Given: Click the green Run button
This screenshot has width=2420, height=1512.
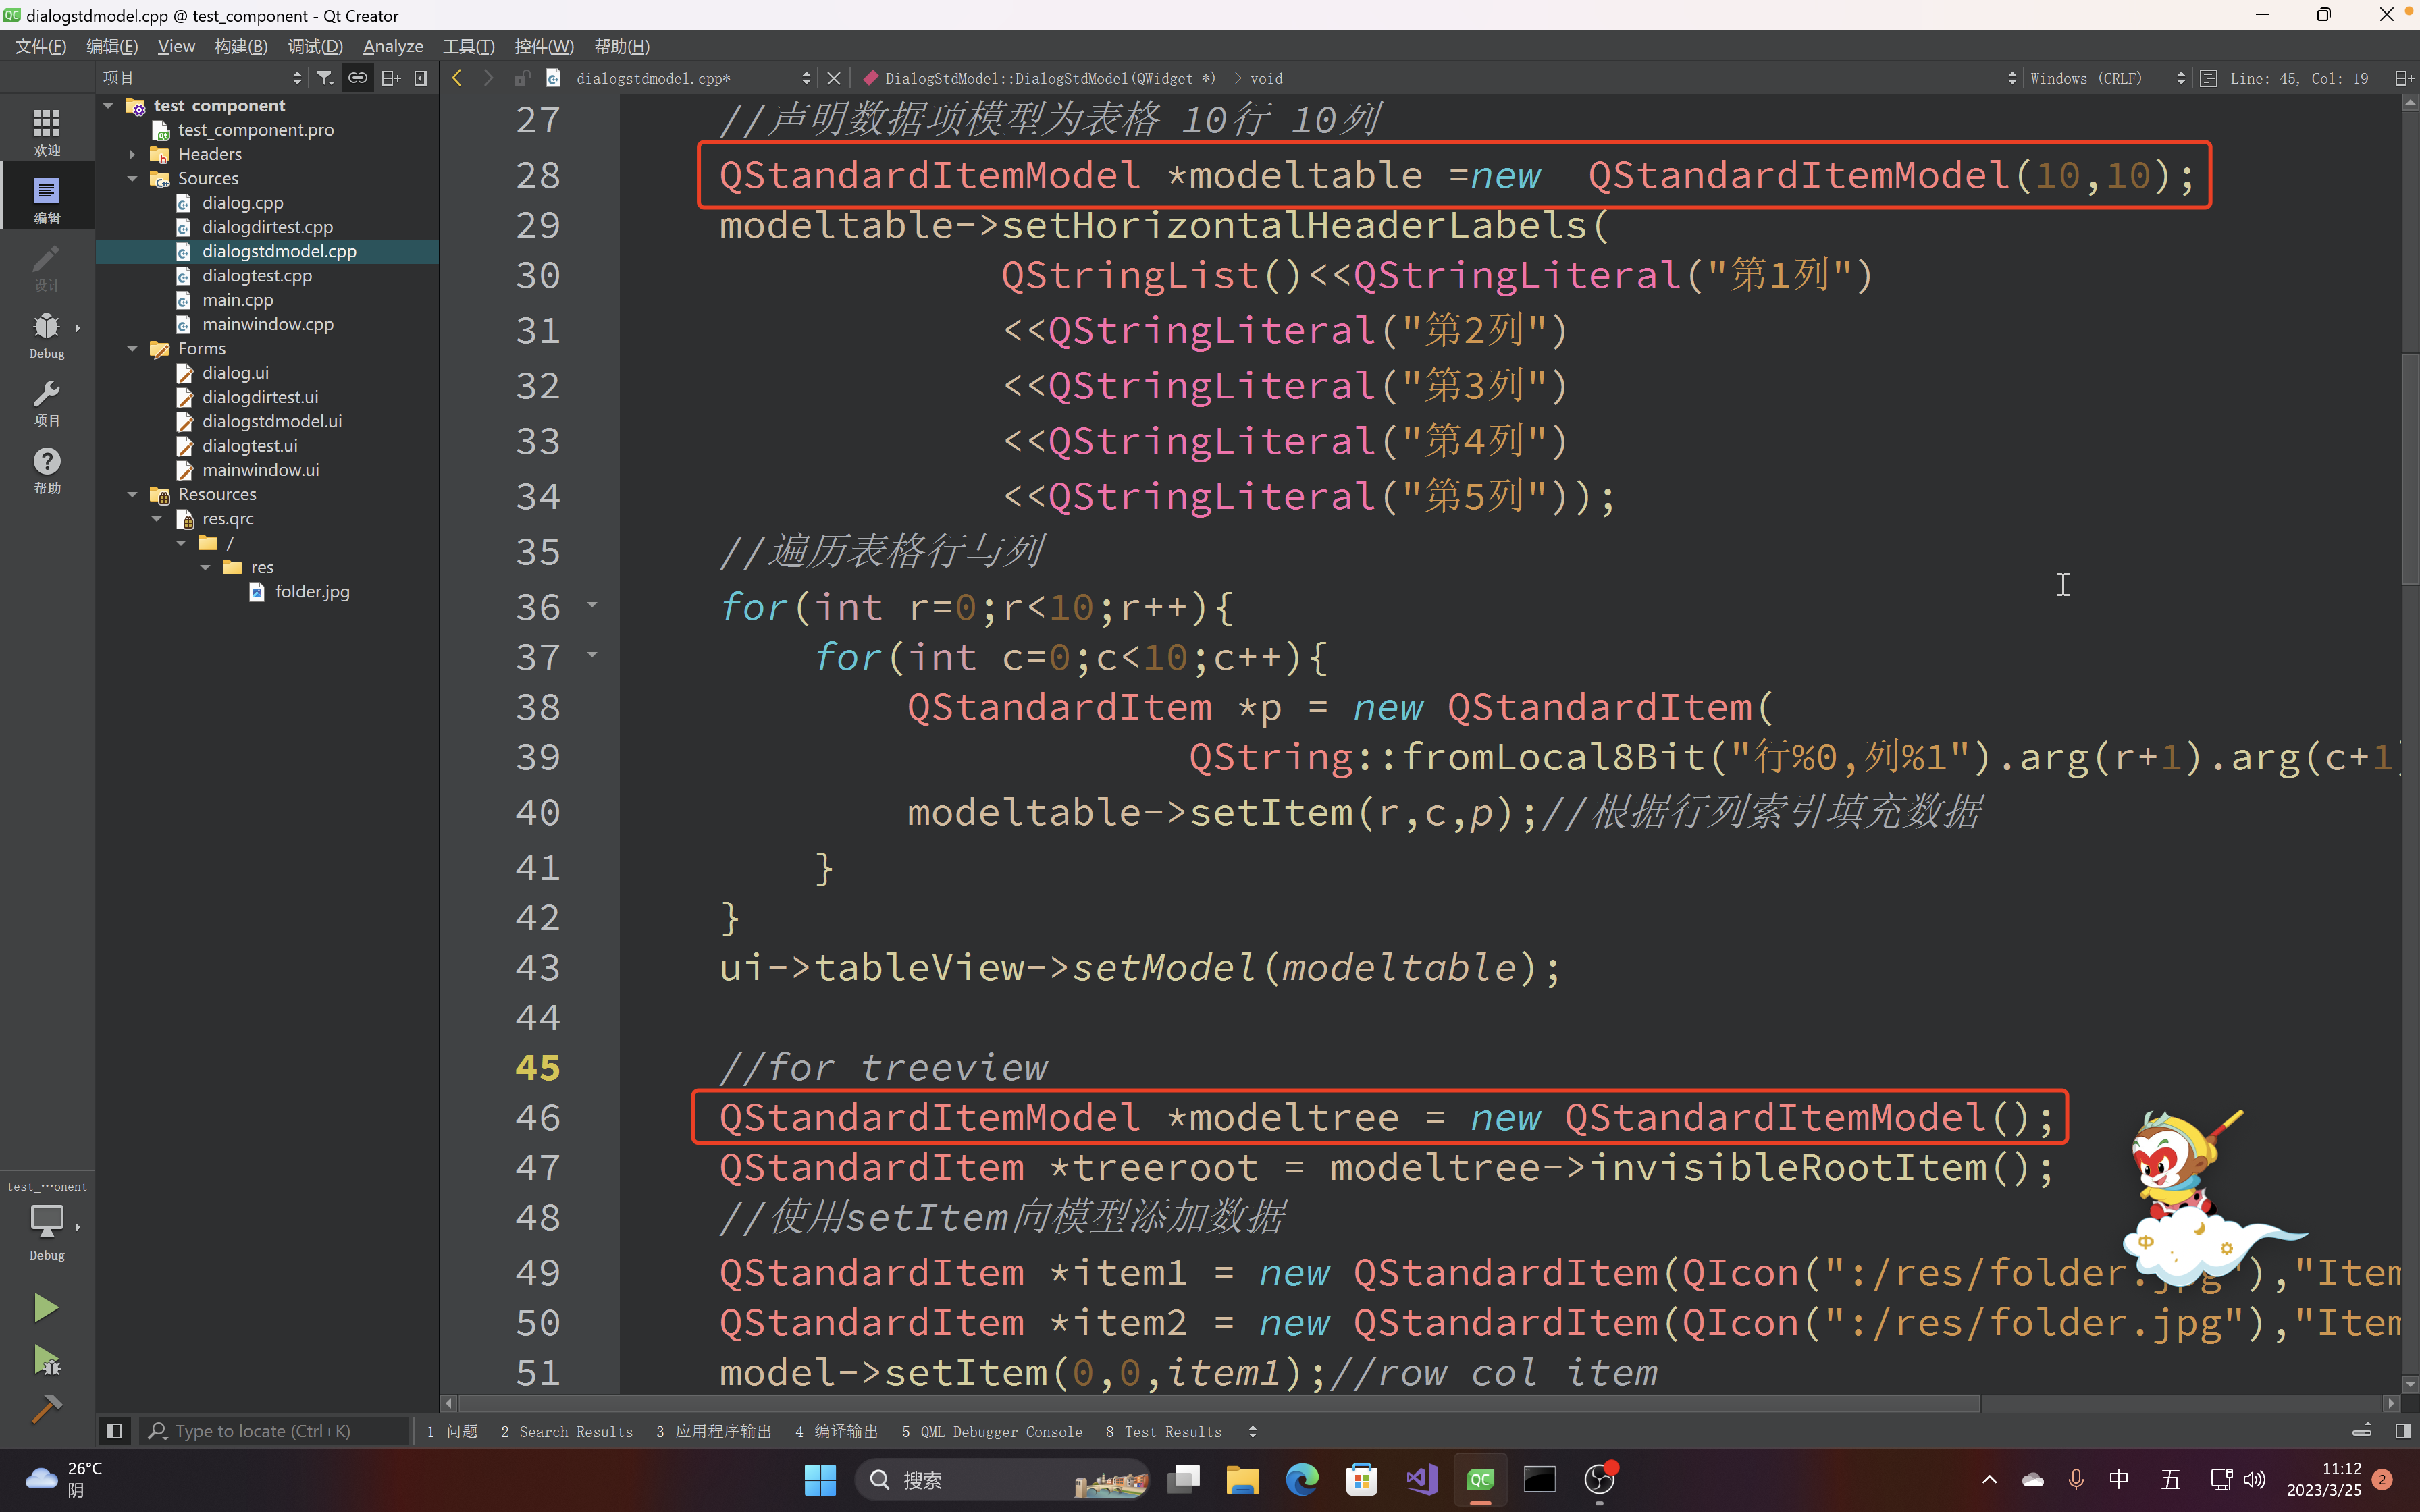Looking at the screenshot, I should (46, 1307).
